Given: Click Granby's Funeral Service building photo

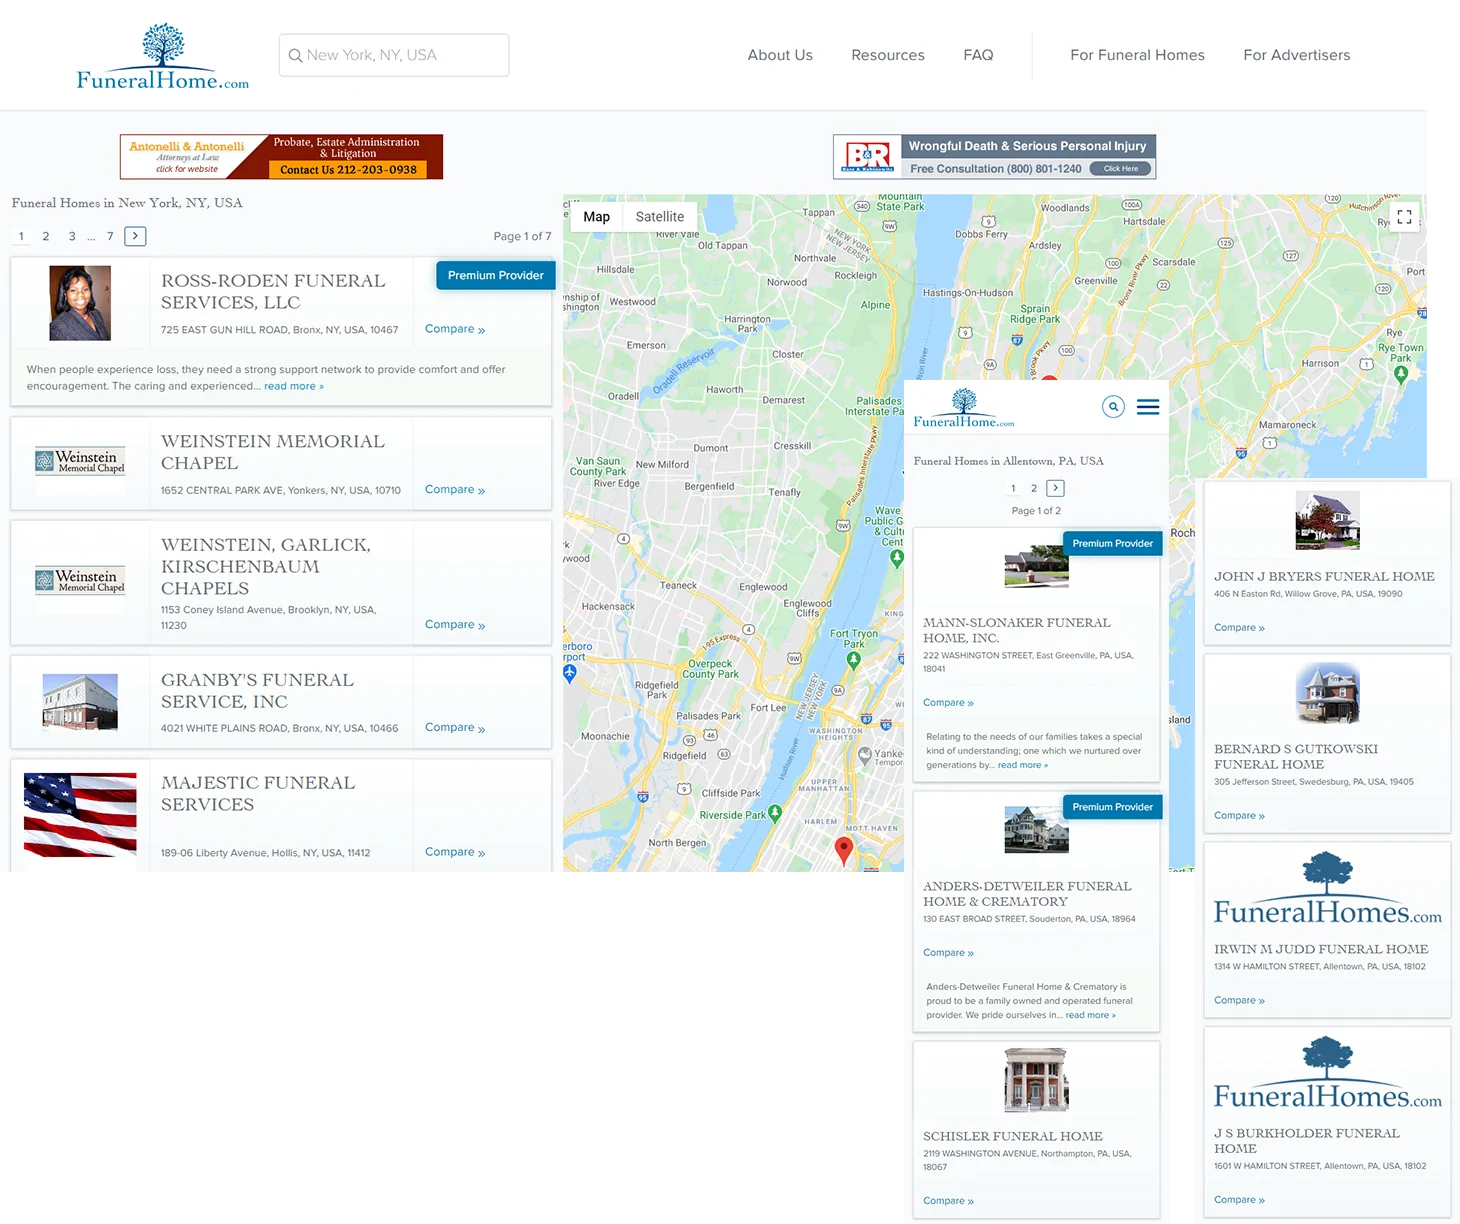Looking at the screenshot, I should click(80, 702).
